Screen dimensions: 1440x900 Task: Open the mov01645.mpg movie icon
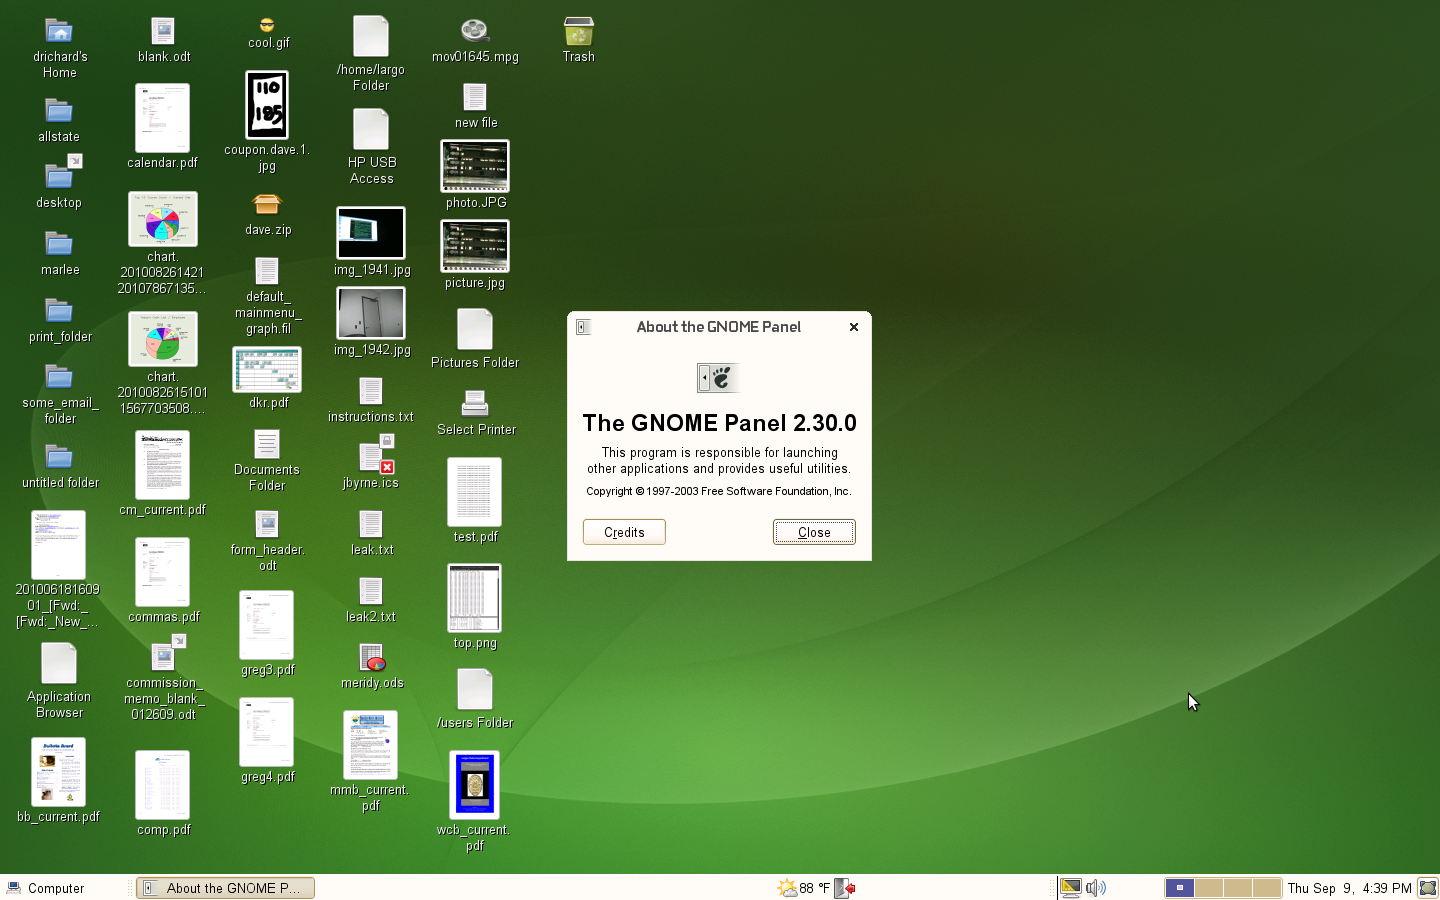click(474, 29)
